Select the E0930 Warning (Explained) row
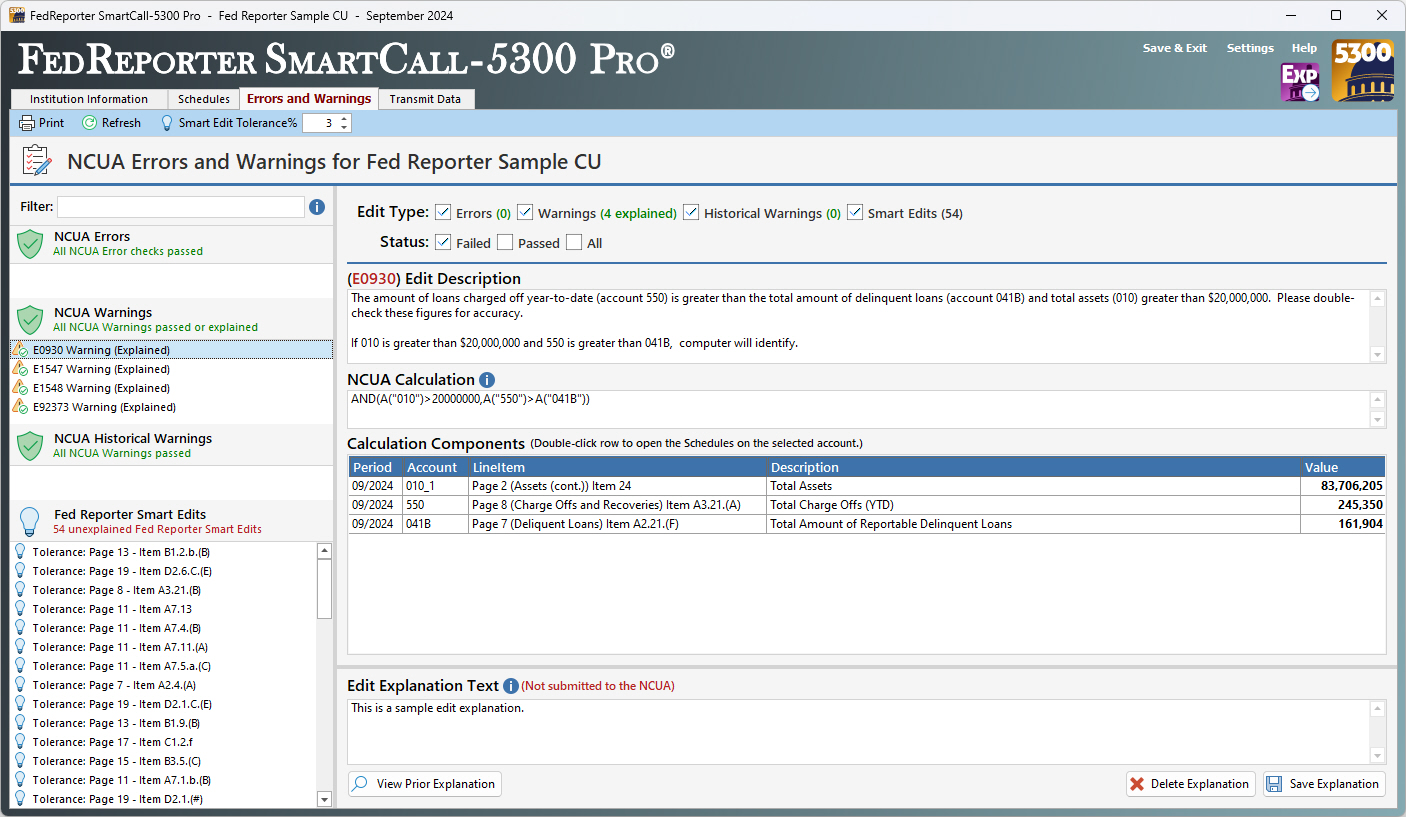This screenshot has width=1406, height=817. pyautogui.click(x=171, y=350)
